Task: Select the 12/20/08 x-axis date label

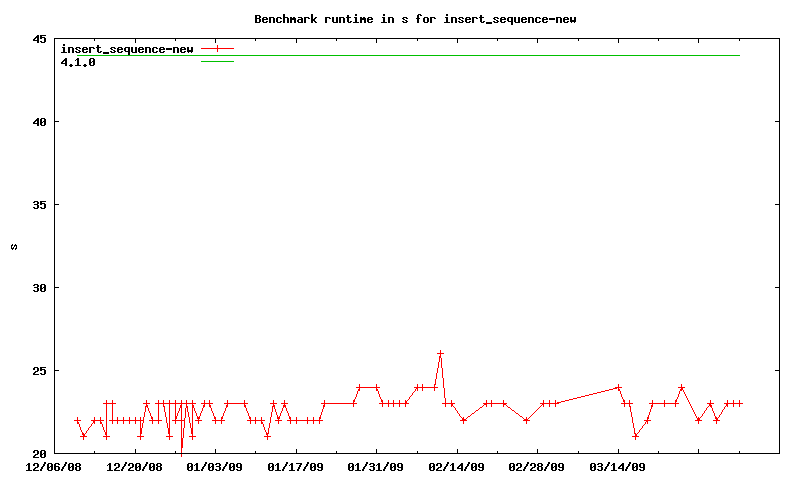Action: (134, 466)
